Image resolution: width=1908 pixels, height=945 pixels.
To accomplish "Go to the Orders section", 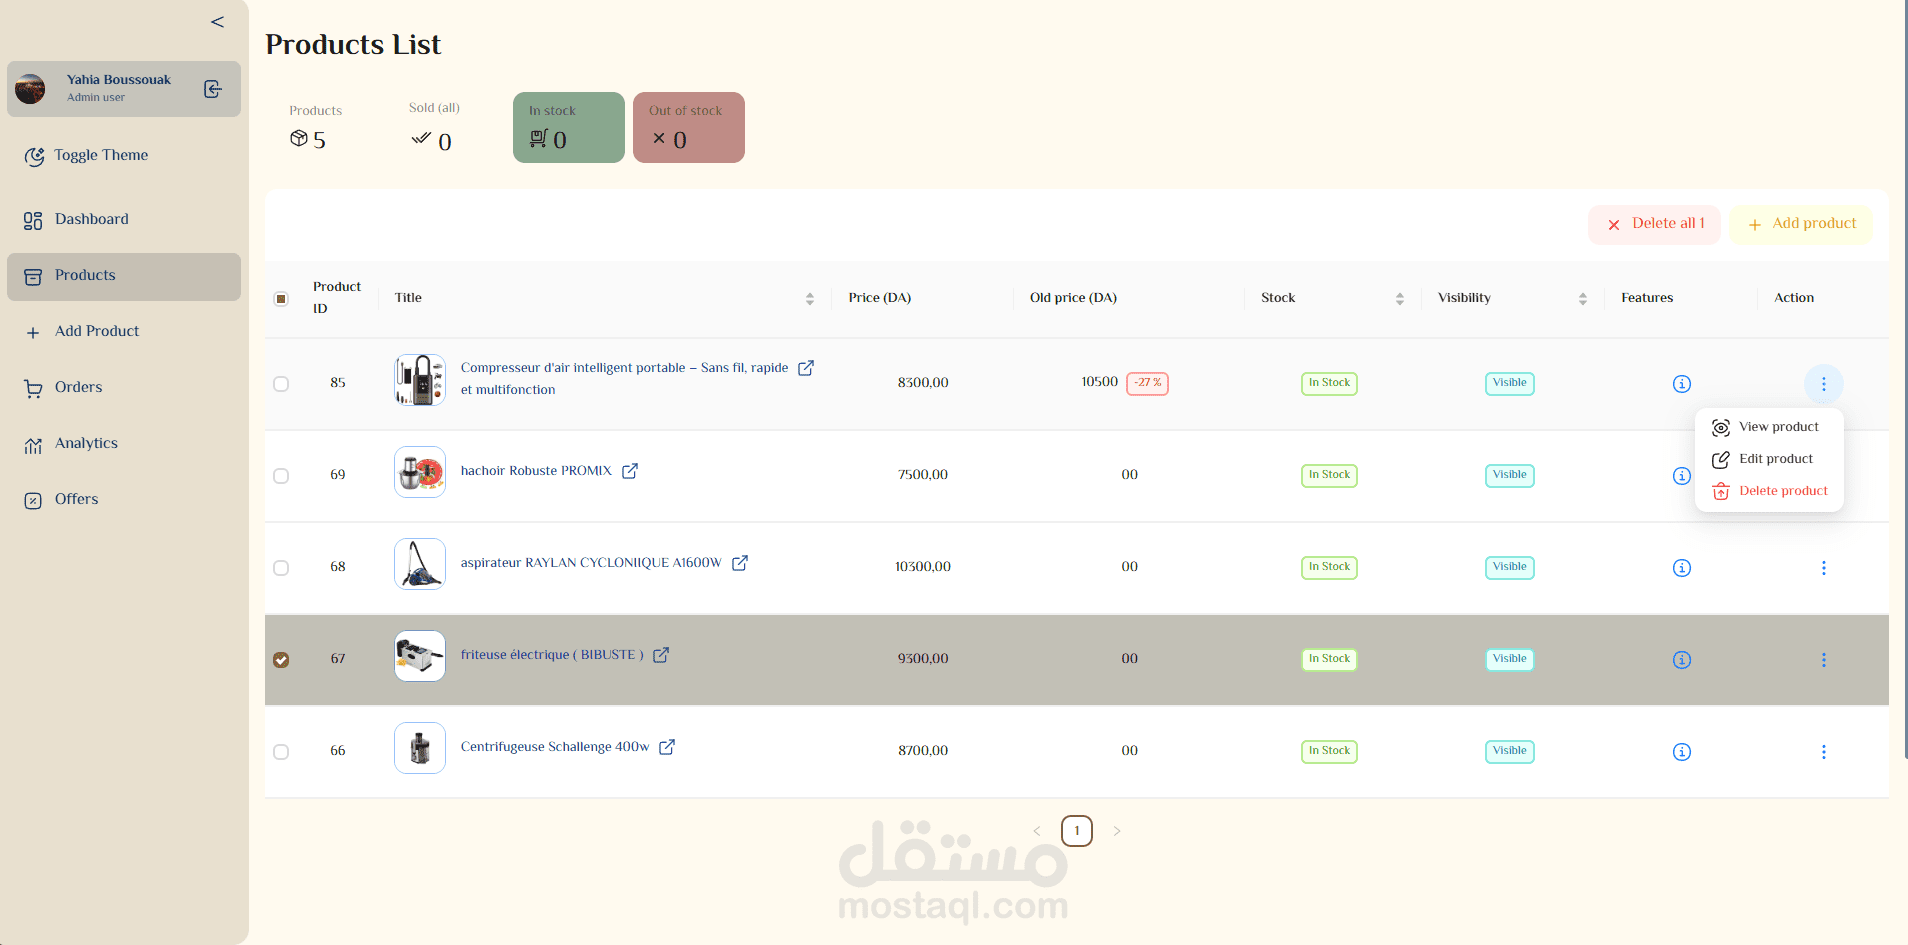I will click(124, 387).
